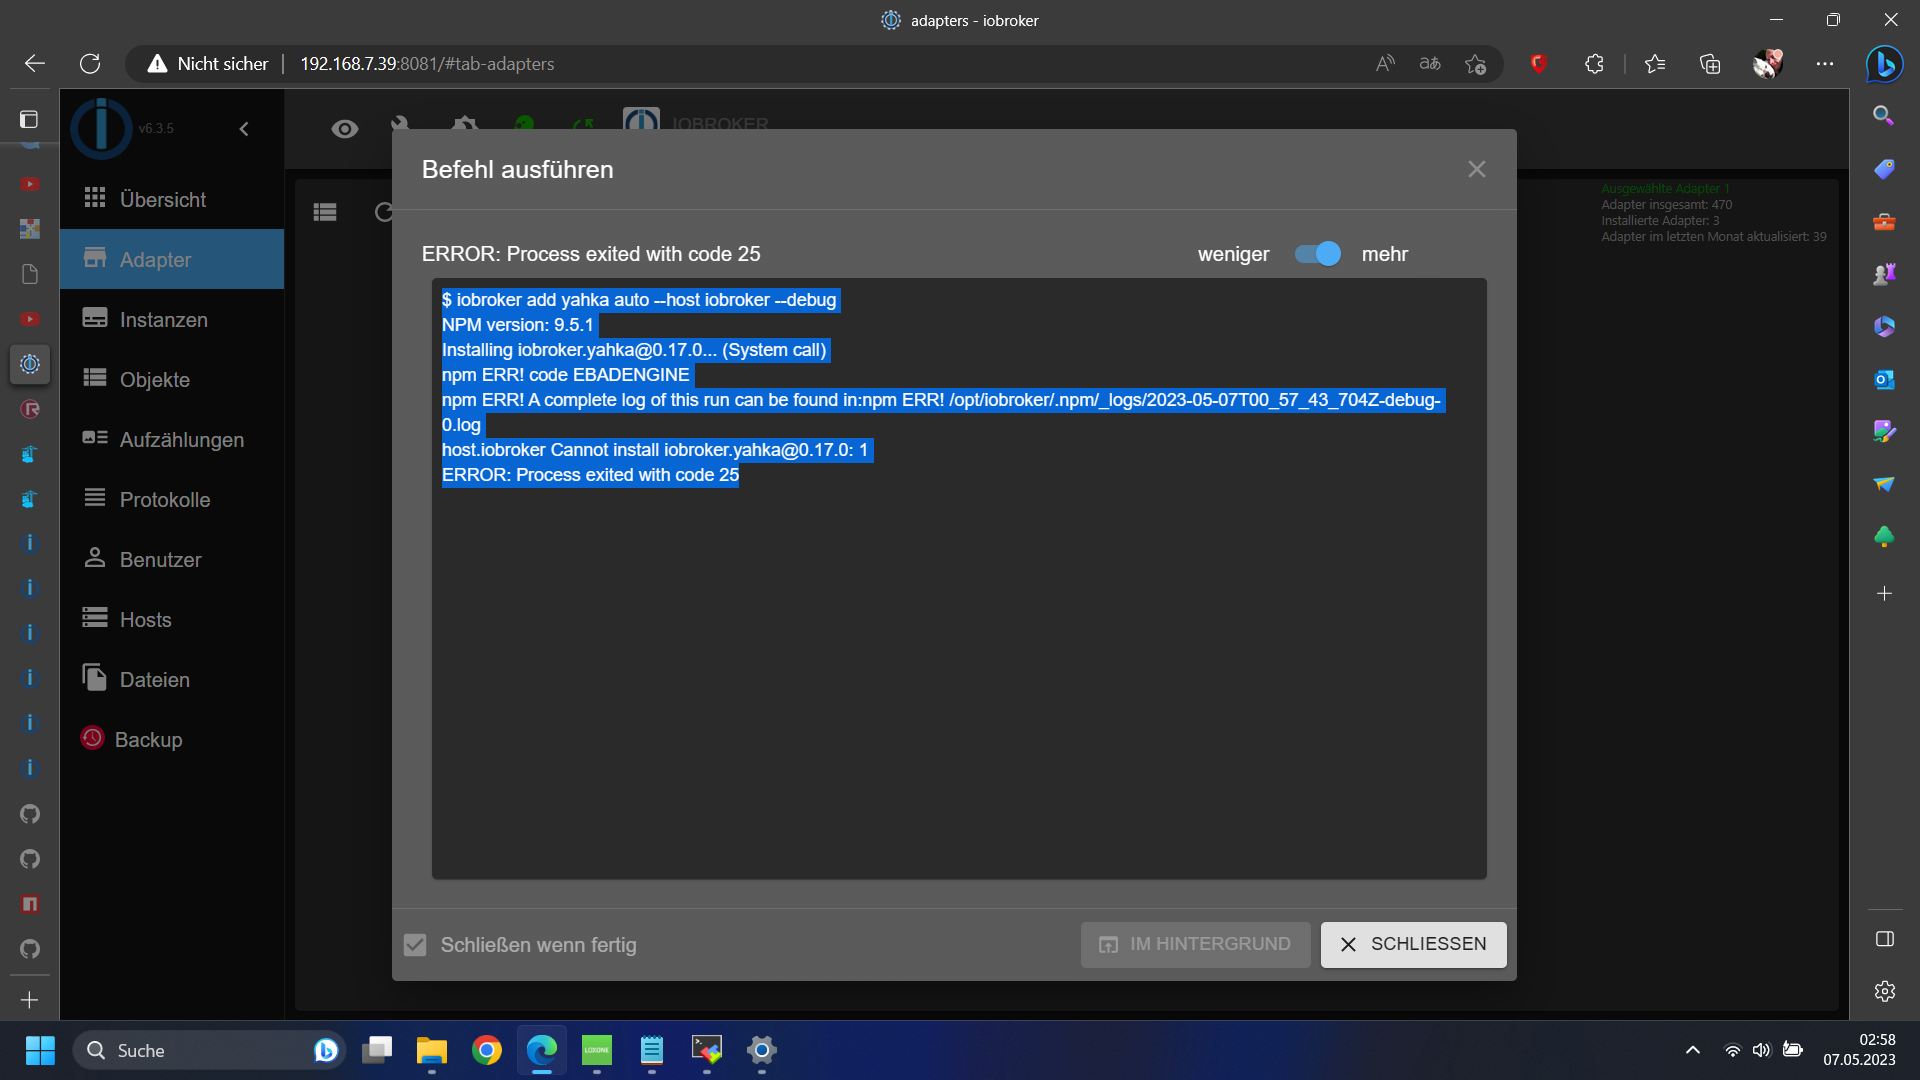The width and height of the screenshot is (1920, 1080).
Task: Toggle the Edge sidebar panel icon
Action: tap(1884, 939)
